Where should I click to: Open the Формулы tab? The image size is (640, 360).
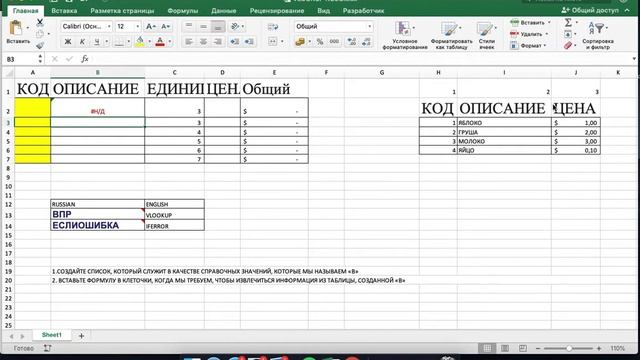tap(182, 11)
